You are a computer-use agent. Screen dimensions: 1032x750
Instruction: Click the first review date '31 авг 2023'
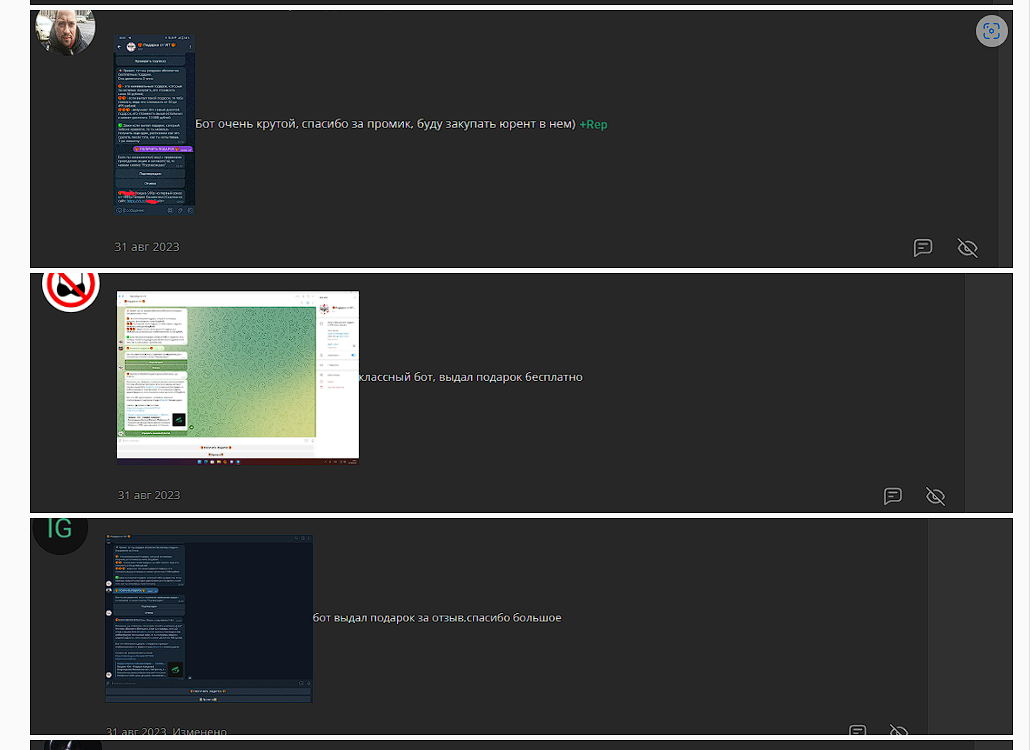click(147, 247)
